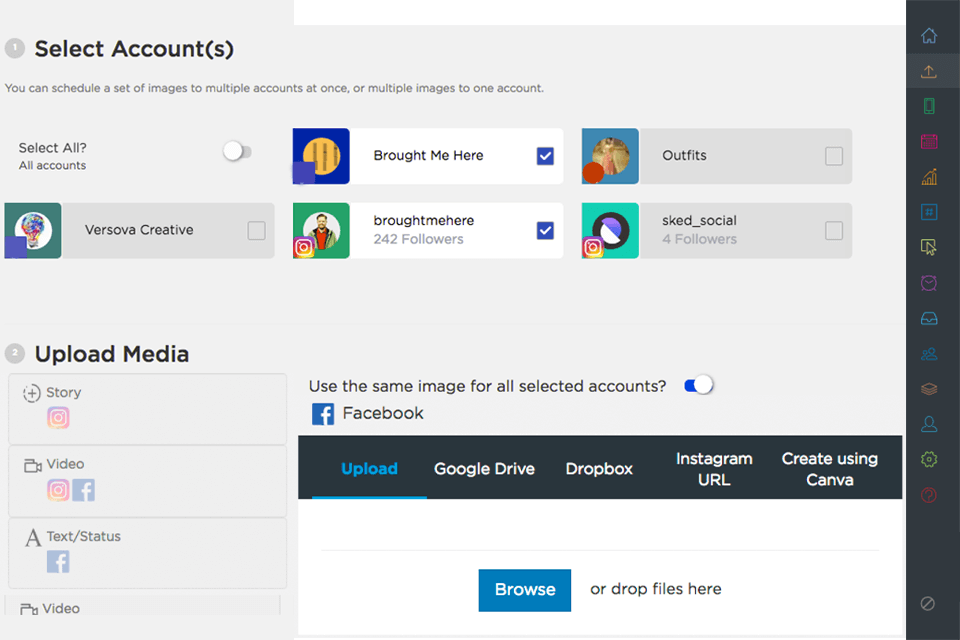This screenshot has width=960, height=640.
Task: Open the home icon in sidebar
Action: point(929,36)
